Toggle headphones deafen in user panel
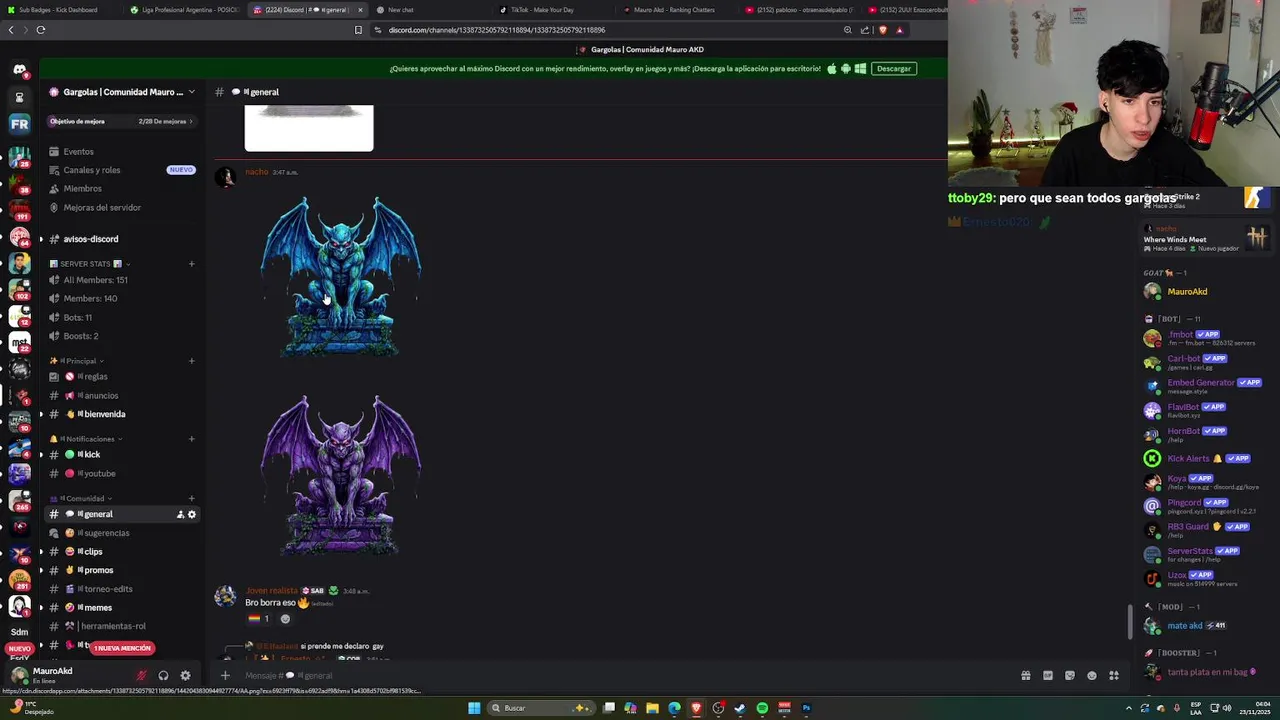Viewport: 1280px width, 720px height. [x=163, y=675]
